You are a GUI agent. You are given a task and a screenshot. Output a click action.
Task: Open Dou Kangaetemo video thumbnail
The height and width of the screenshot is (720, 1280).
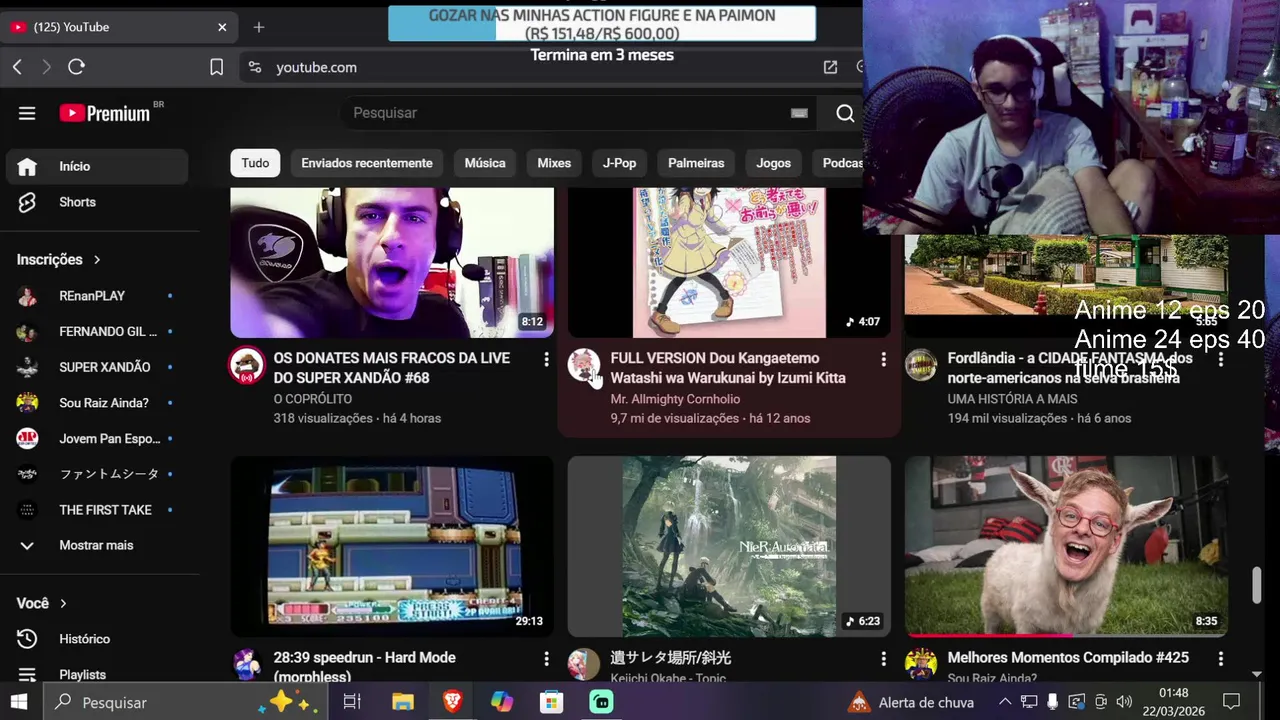tap(729, 262)
